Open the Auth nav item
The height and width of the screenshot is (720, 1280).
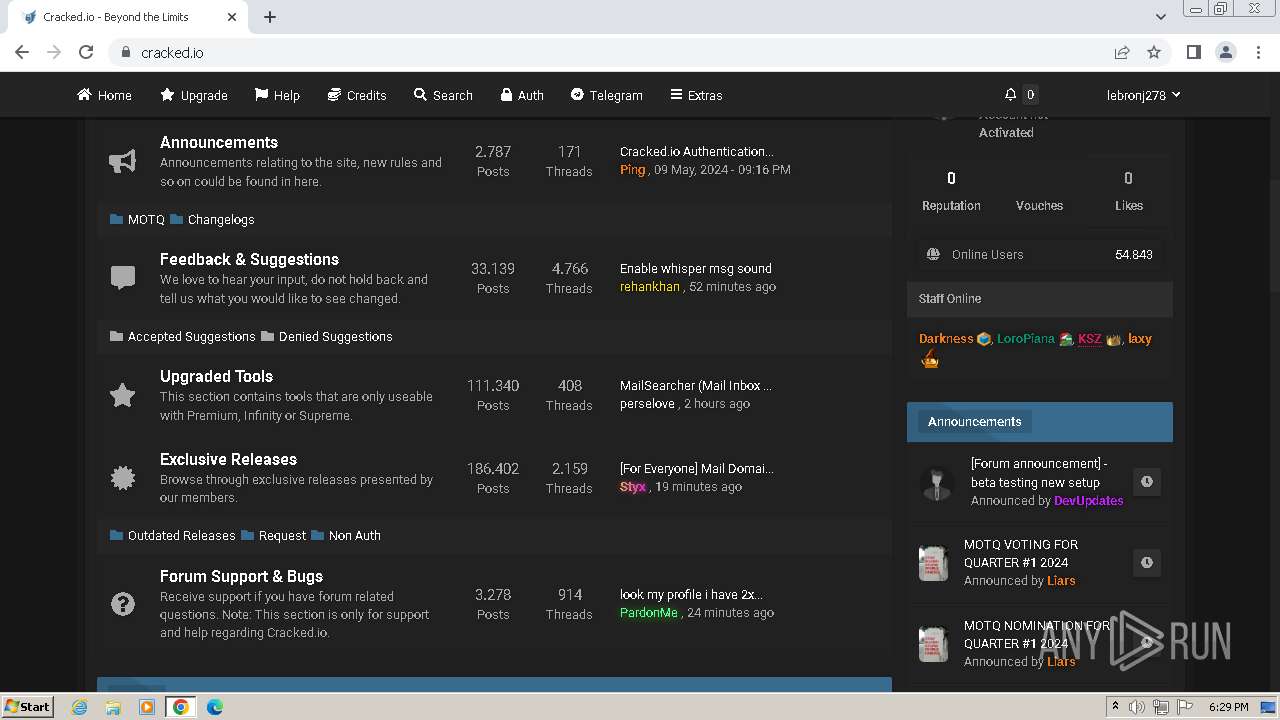(x=522, y=95)
